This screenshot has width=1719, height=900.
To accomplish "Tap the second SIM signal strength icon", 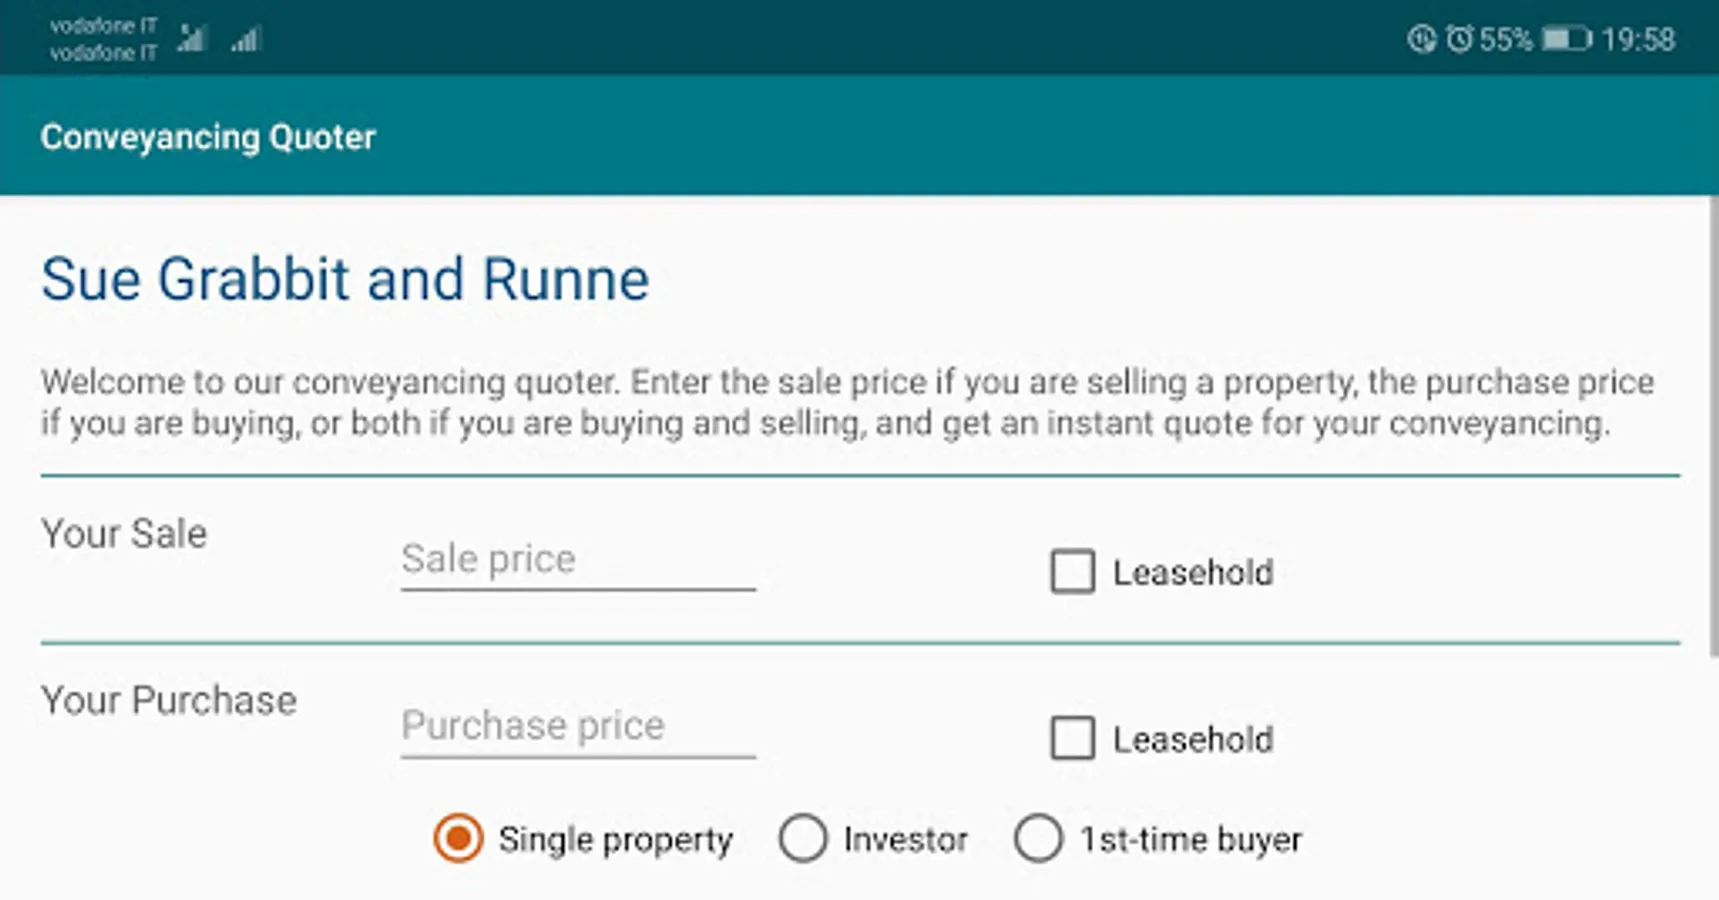I will coord(246,39).
